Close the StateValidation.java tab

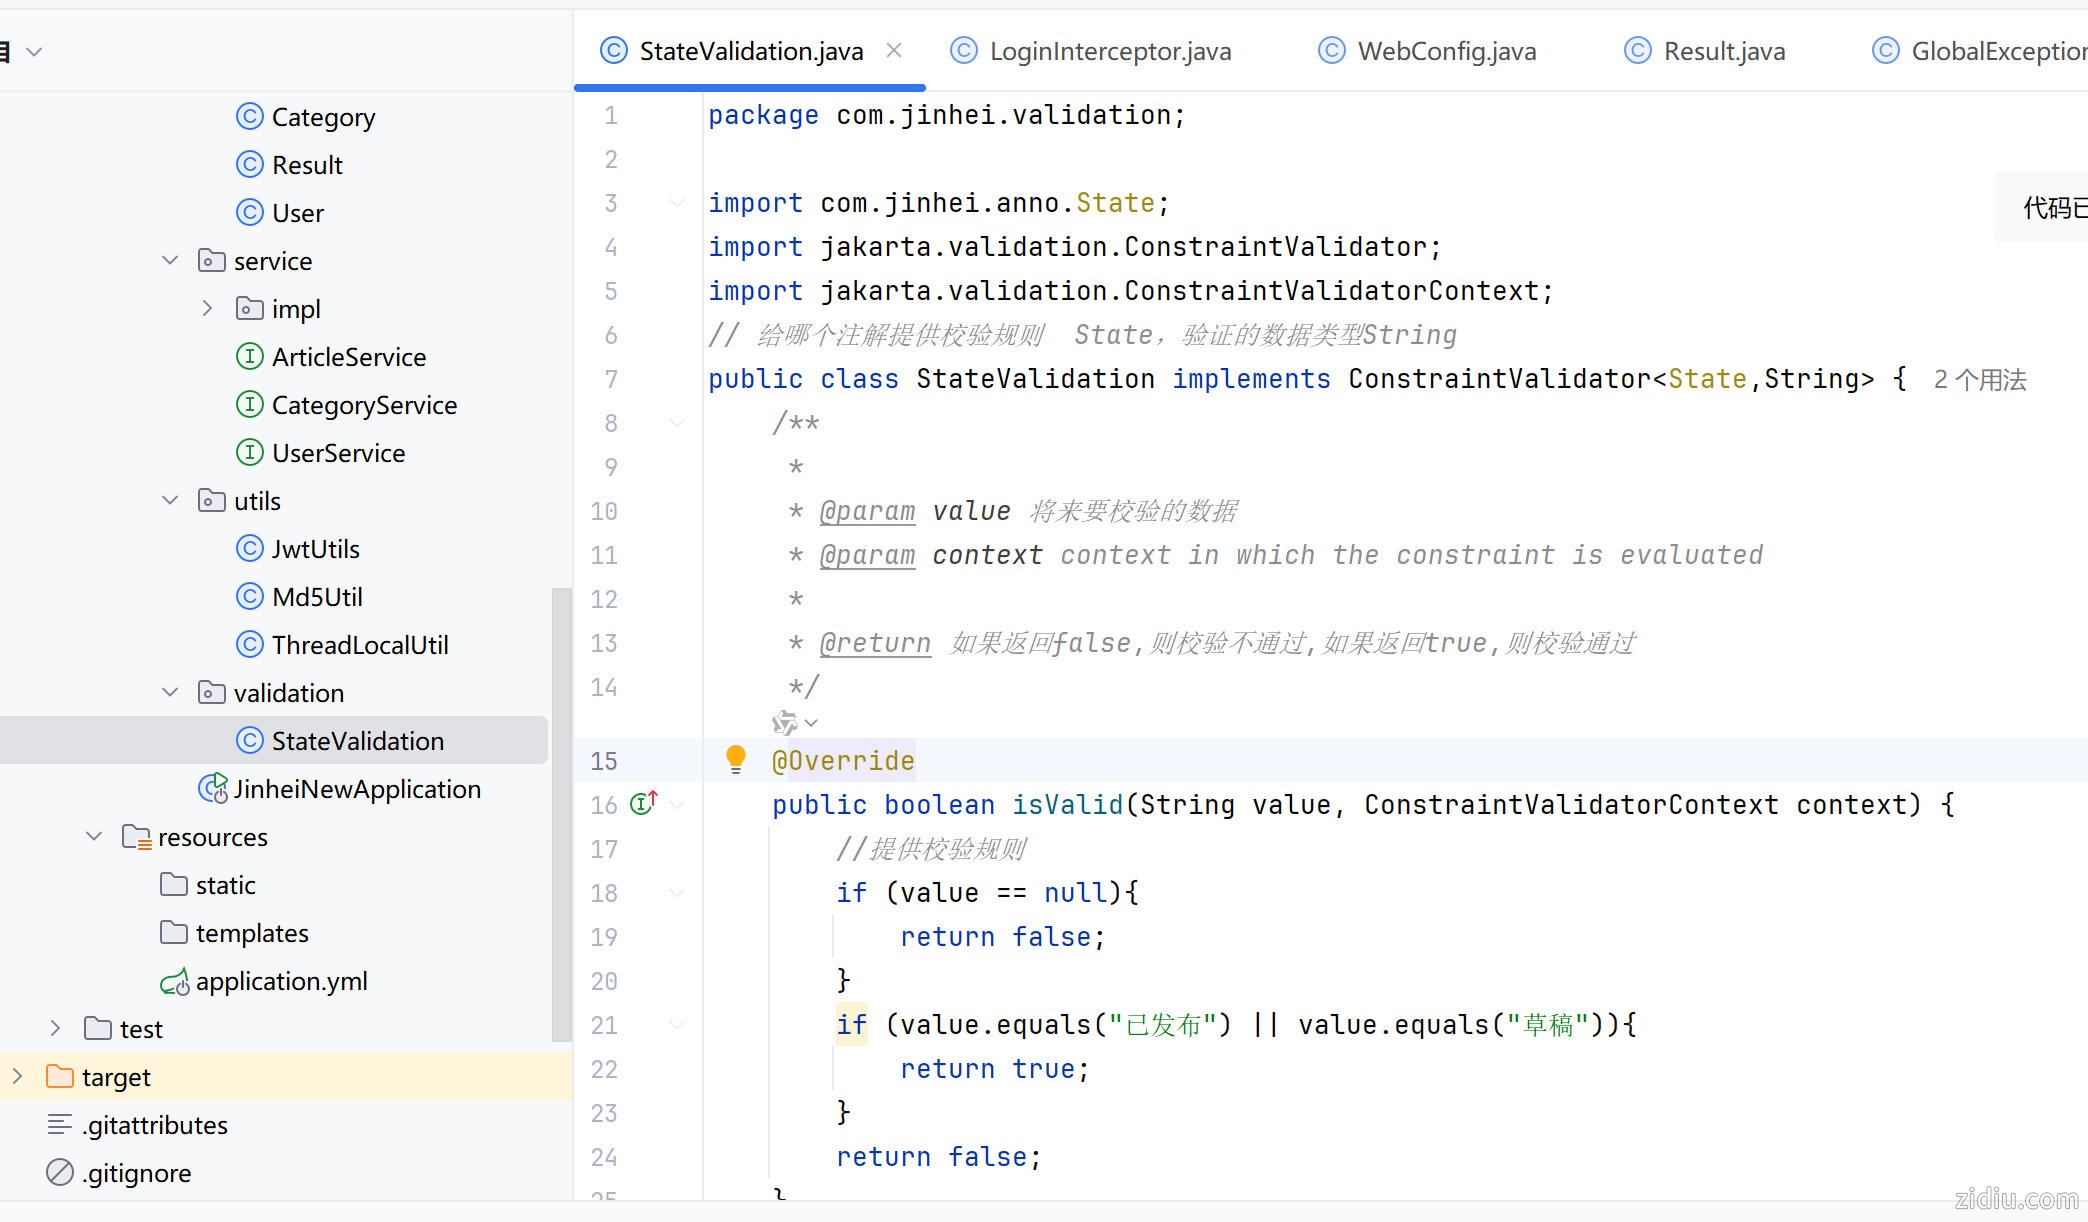coord(894,50)
